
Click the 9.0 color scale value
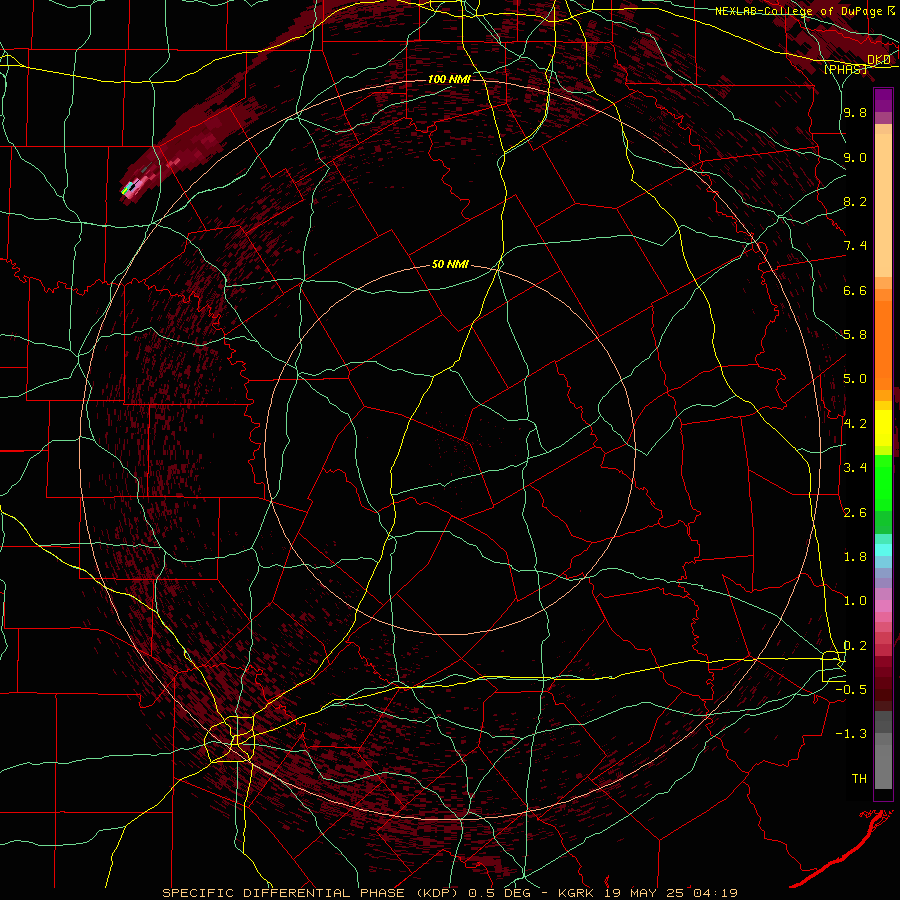855,157
